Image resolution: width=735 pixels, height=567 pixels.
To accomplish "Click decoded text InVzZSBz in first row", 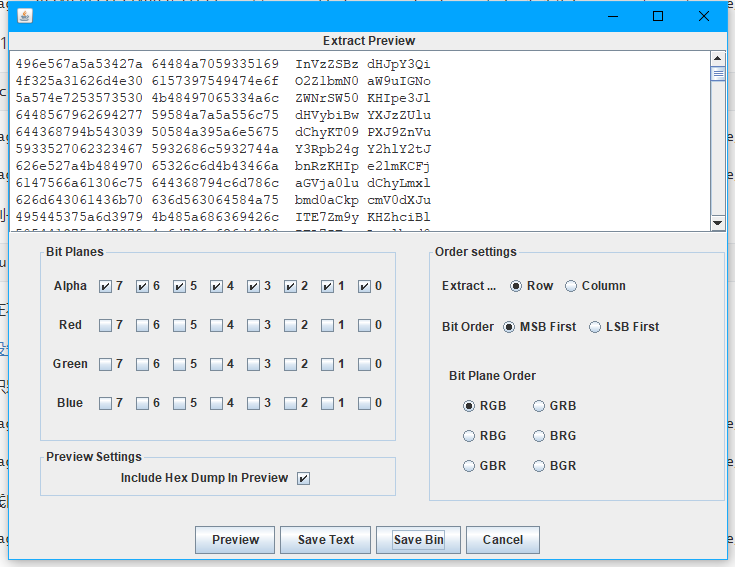I will pos(326,64).
